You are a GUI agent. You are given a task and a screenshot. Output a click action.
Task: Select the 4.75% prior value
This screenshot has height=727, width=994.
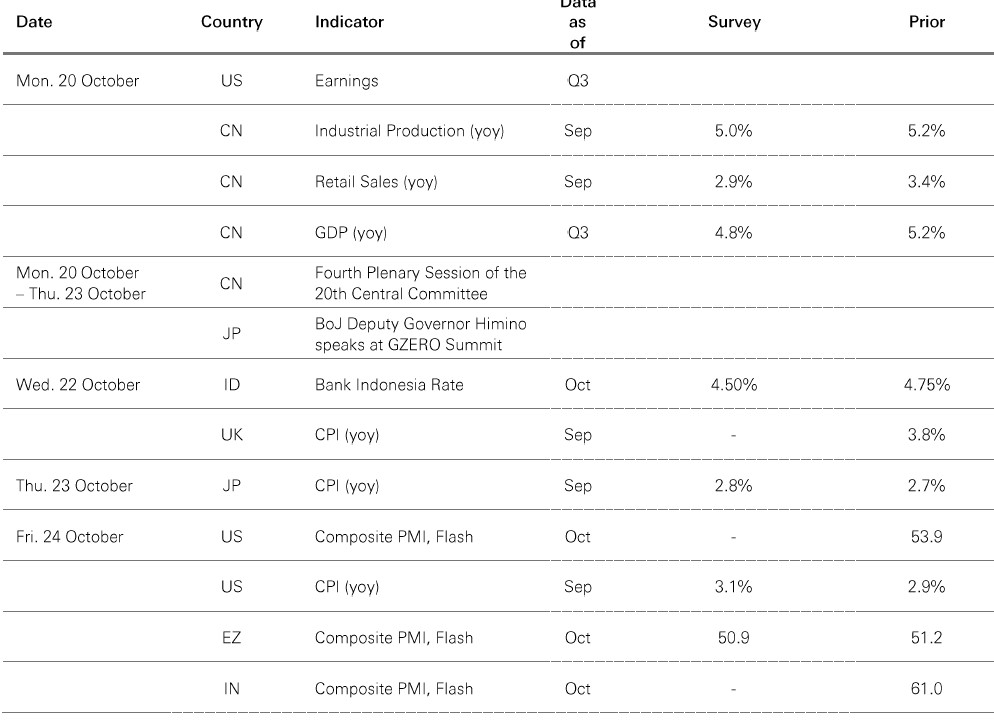pos(926,385)
